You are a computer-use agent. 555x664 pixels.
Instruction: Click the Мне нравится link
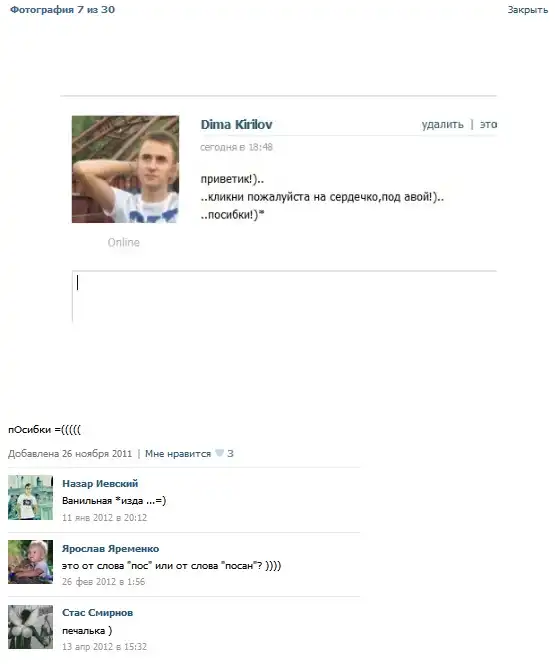click(178, 454)
